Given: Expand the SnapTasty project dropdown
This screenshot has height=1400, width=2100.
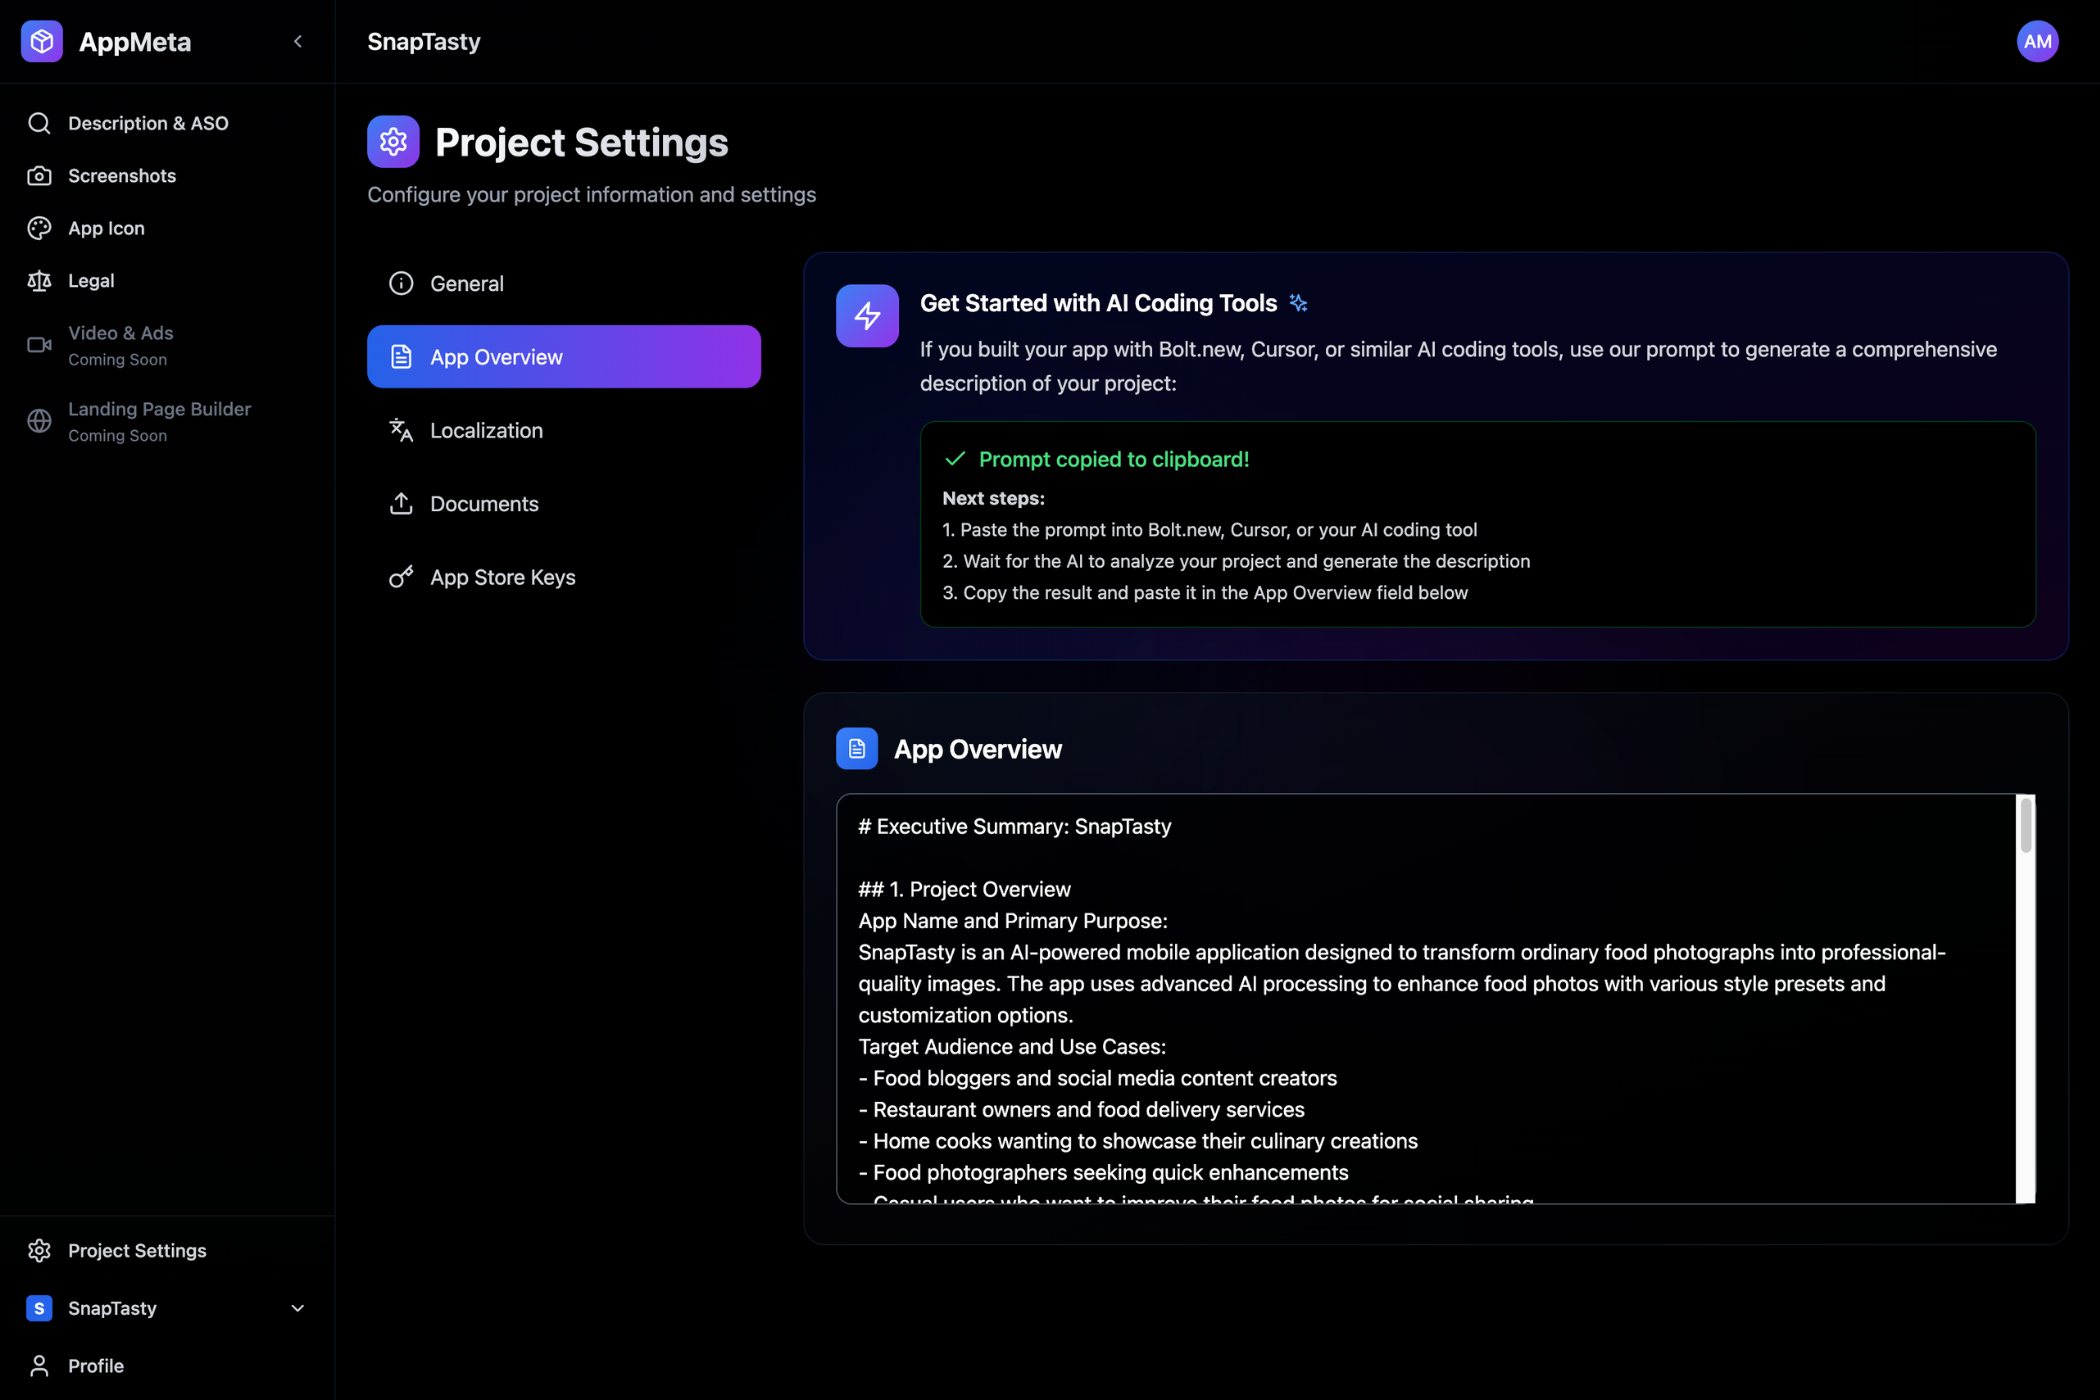Looking at the screenshot, I should click(297, 1308).
